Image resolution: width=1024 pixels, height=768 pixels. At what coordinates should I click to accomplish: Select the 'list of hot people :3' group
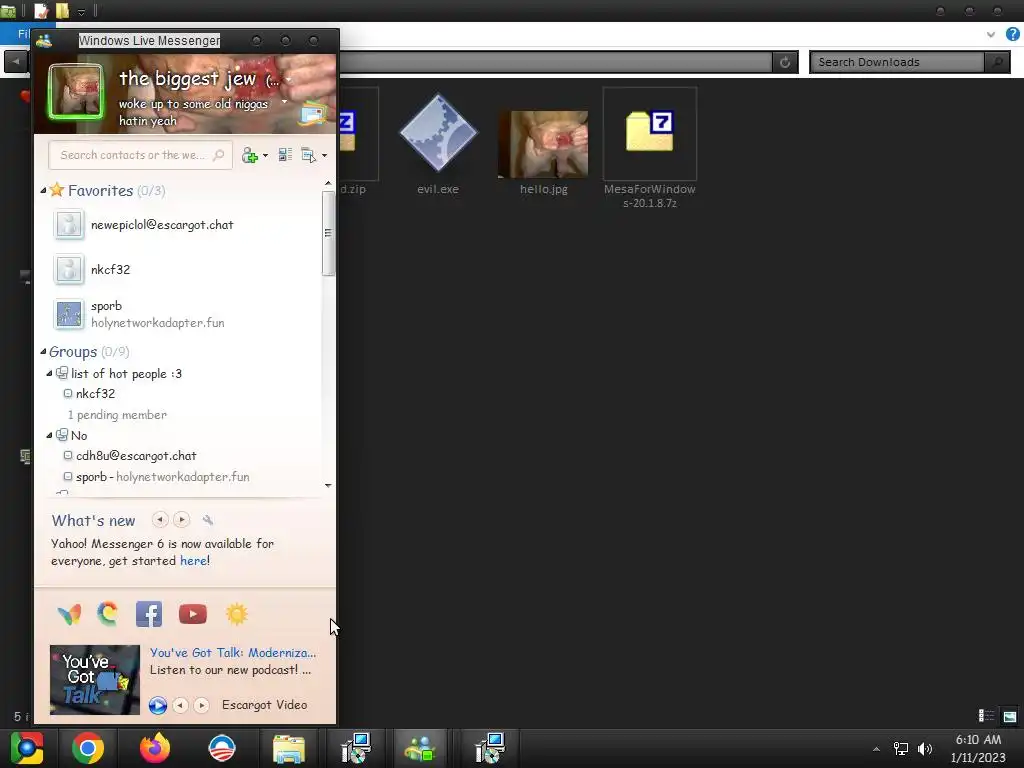[x=126, y=374]
